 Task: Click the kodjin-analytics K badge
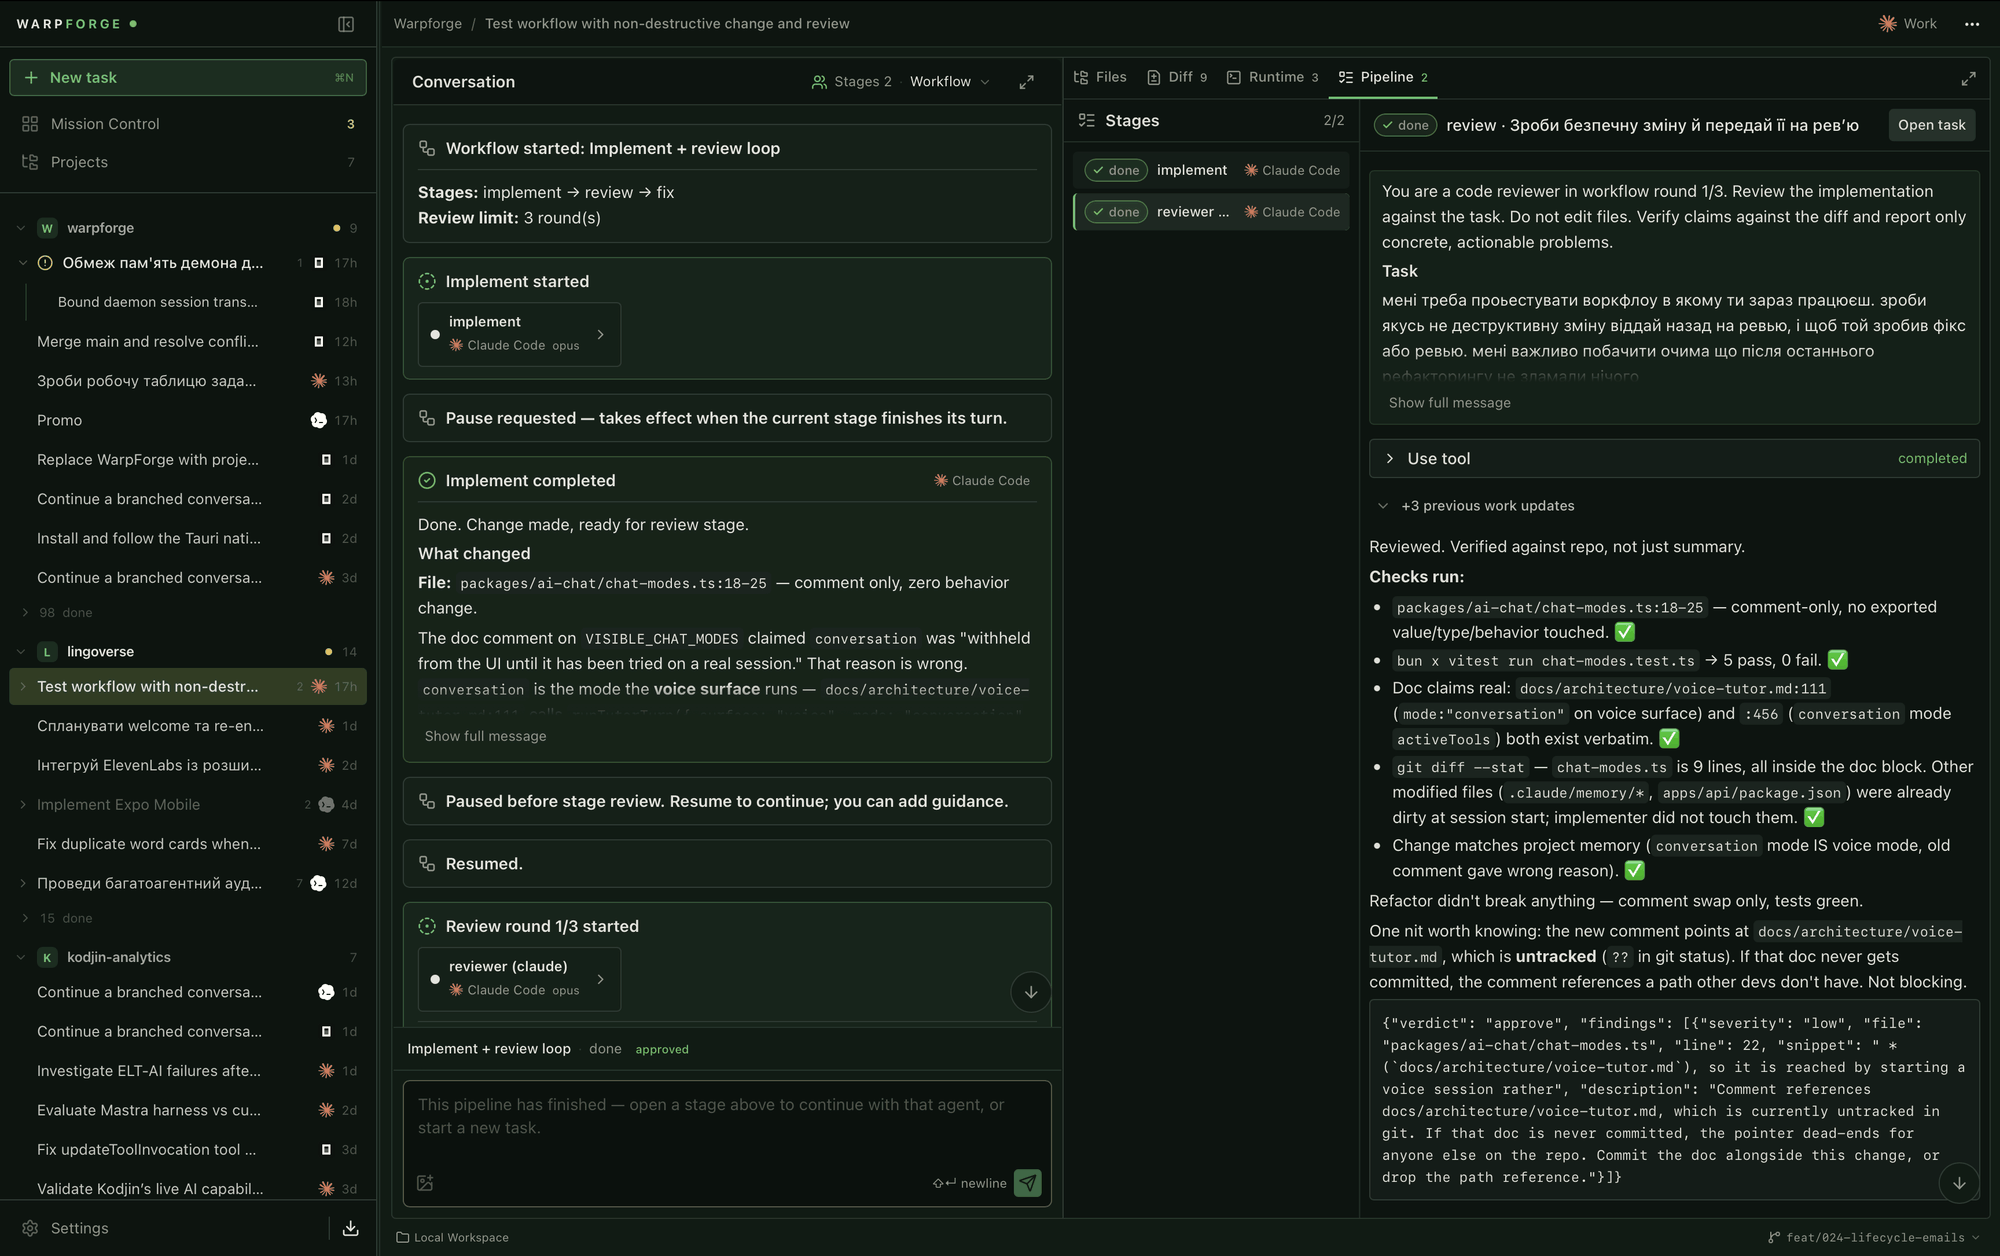47,958
